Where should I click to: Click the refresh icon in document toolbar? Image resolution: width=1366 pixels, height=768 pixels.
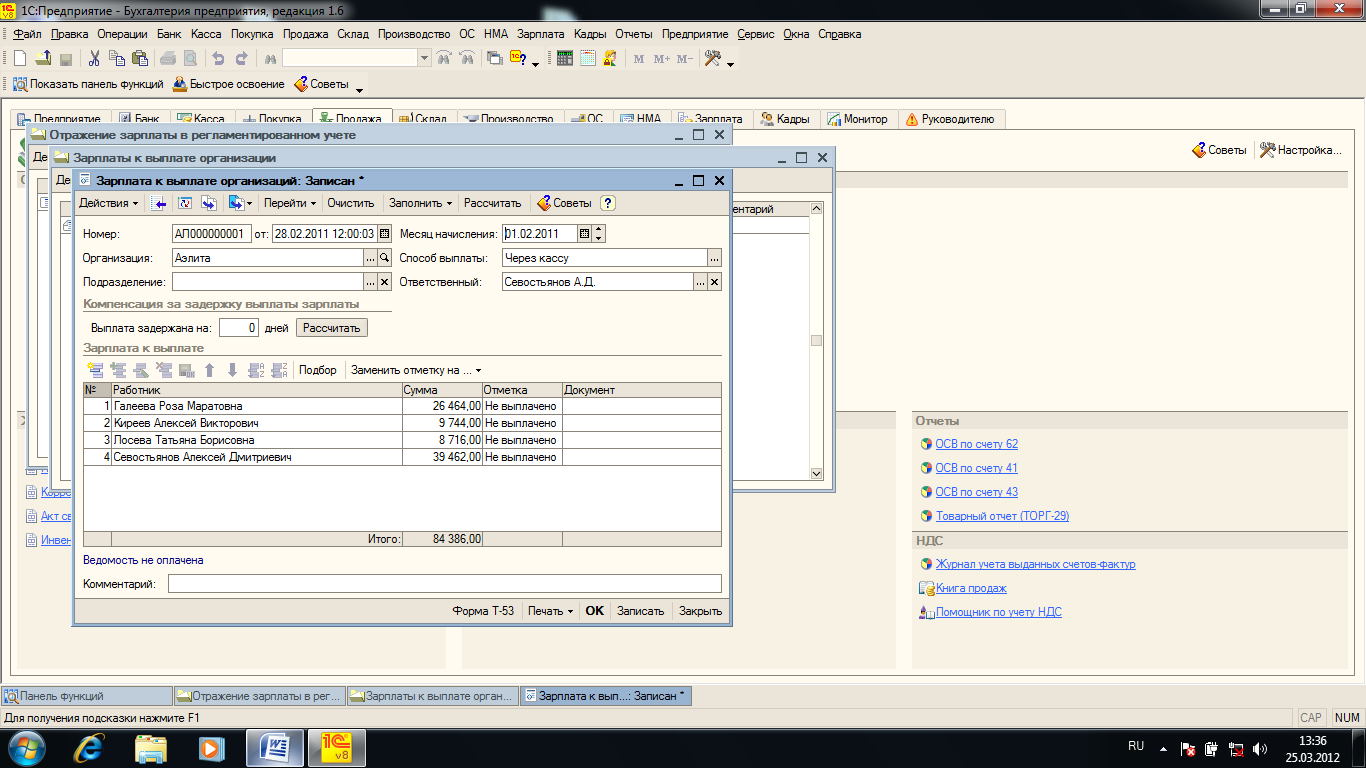click(184, 203)
